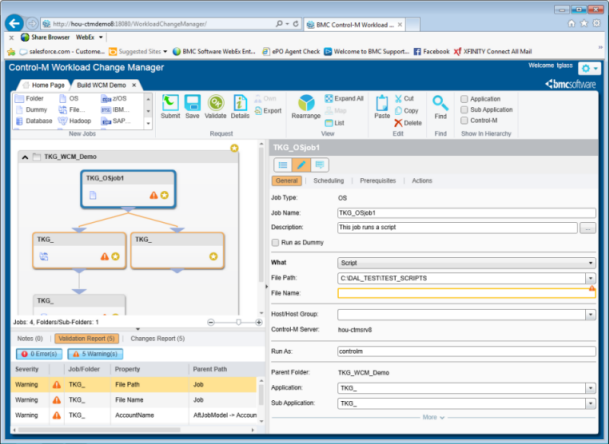Open the File Path dropdown arrow
This screenshot has width=609, height=444.
[x=590, y=278]
